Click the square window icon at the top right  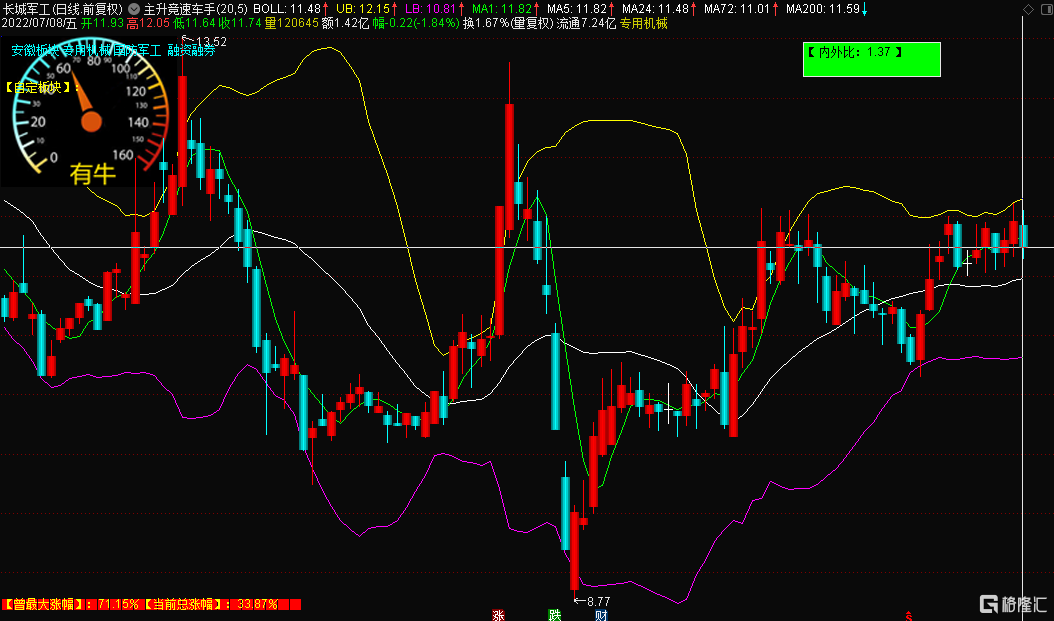(1045, 9)
